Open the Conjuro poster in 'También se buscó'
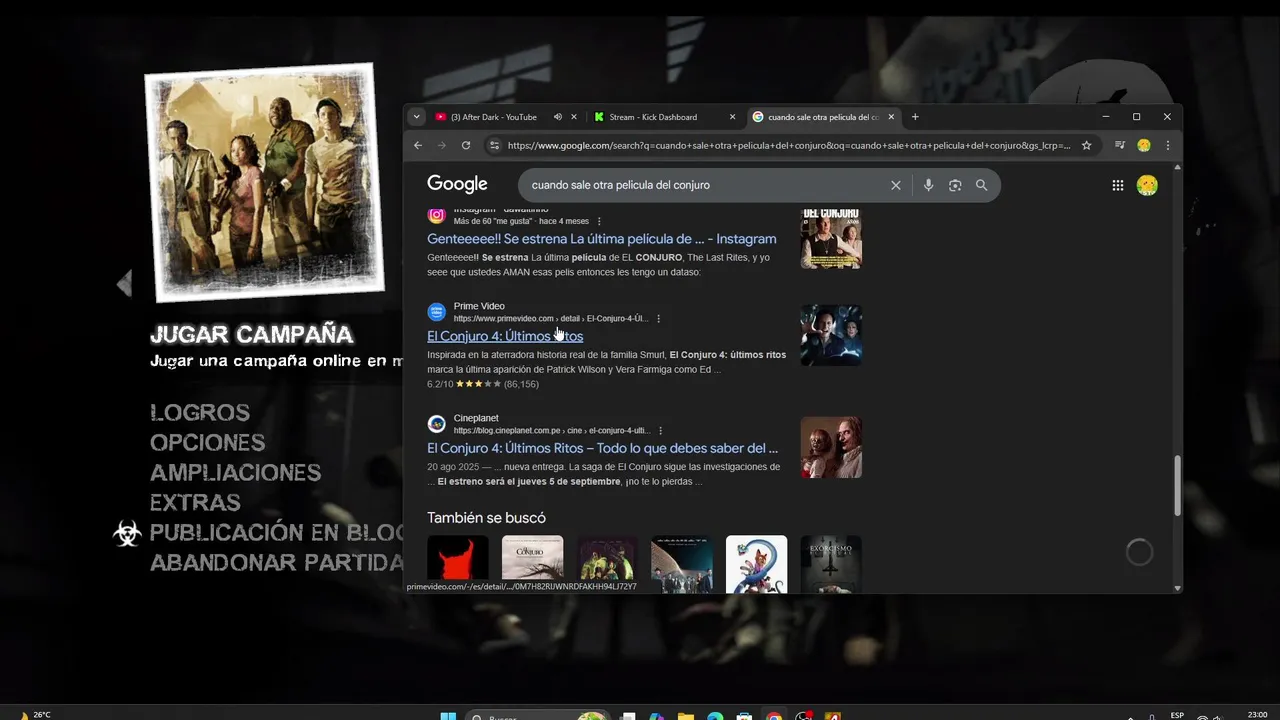The height and width of the screenshot is (720, 1280). click(x=532, y=564)
